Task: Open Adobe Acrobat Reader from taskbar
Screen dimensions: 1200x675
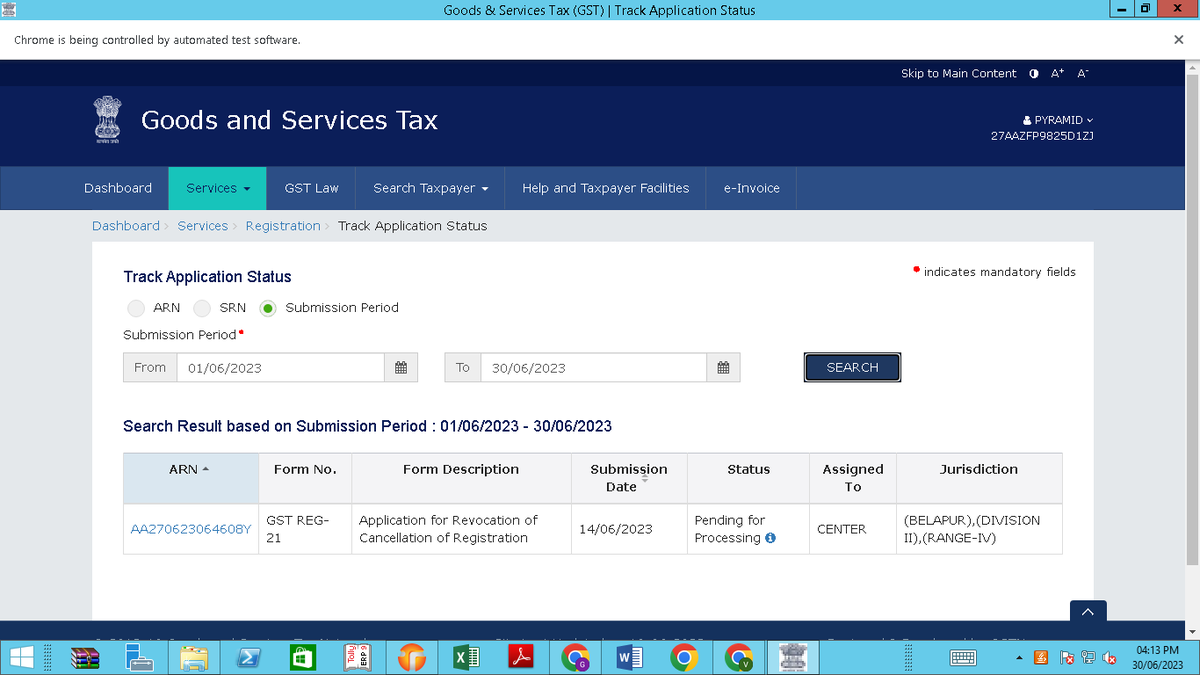Action: tap(521, 658)
